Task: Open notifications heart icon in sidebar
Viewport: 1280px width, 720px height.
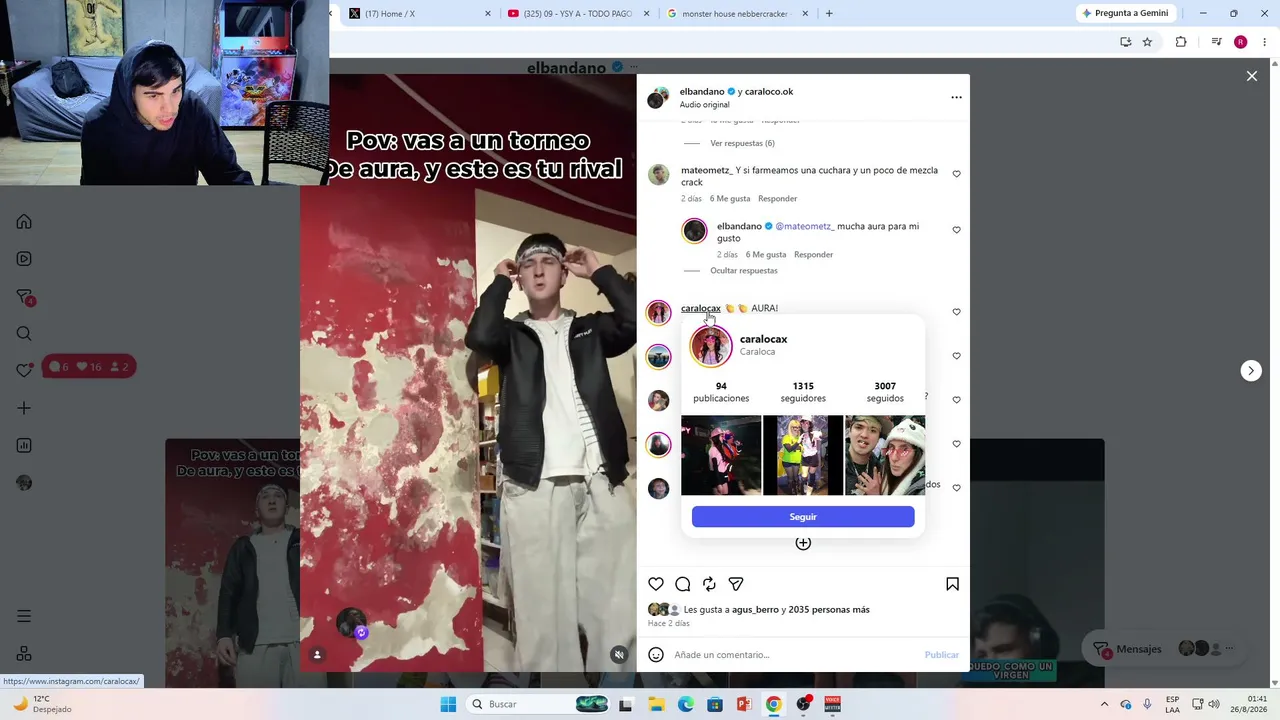Action: pos(24,371)
